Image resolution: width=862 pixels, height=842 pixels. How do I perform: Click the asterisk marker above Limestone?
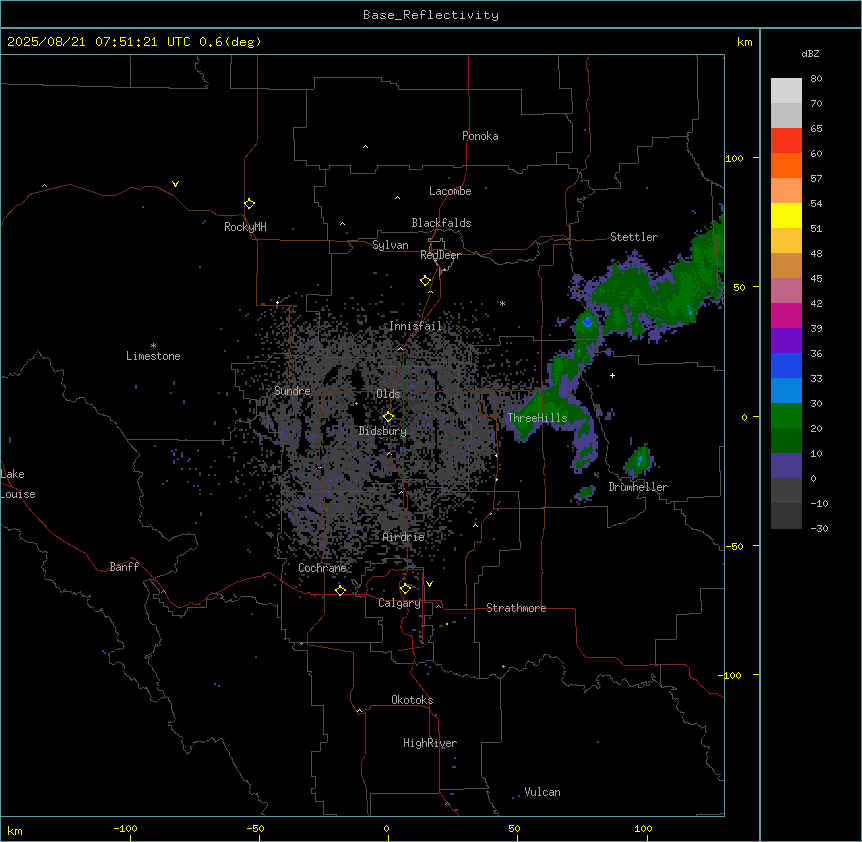click(153, 346)
